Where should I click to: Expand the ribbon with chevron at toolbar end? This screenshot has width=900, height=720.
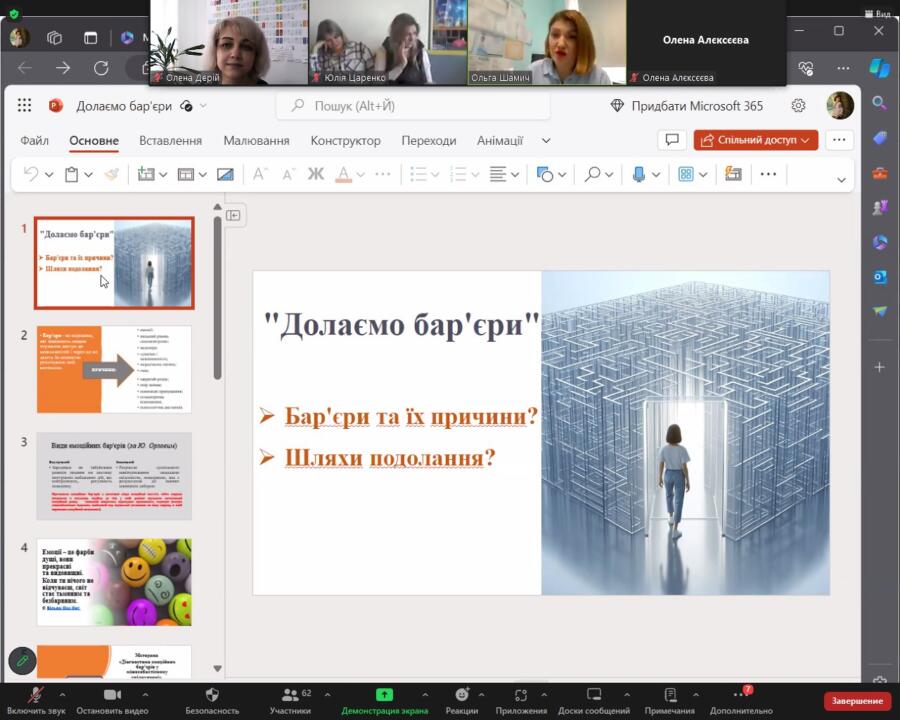tap(841, 180)
